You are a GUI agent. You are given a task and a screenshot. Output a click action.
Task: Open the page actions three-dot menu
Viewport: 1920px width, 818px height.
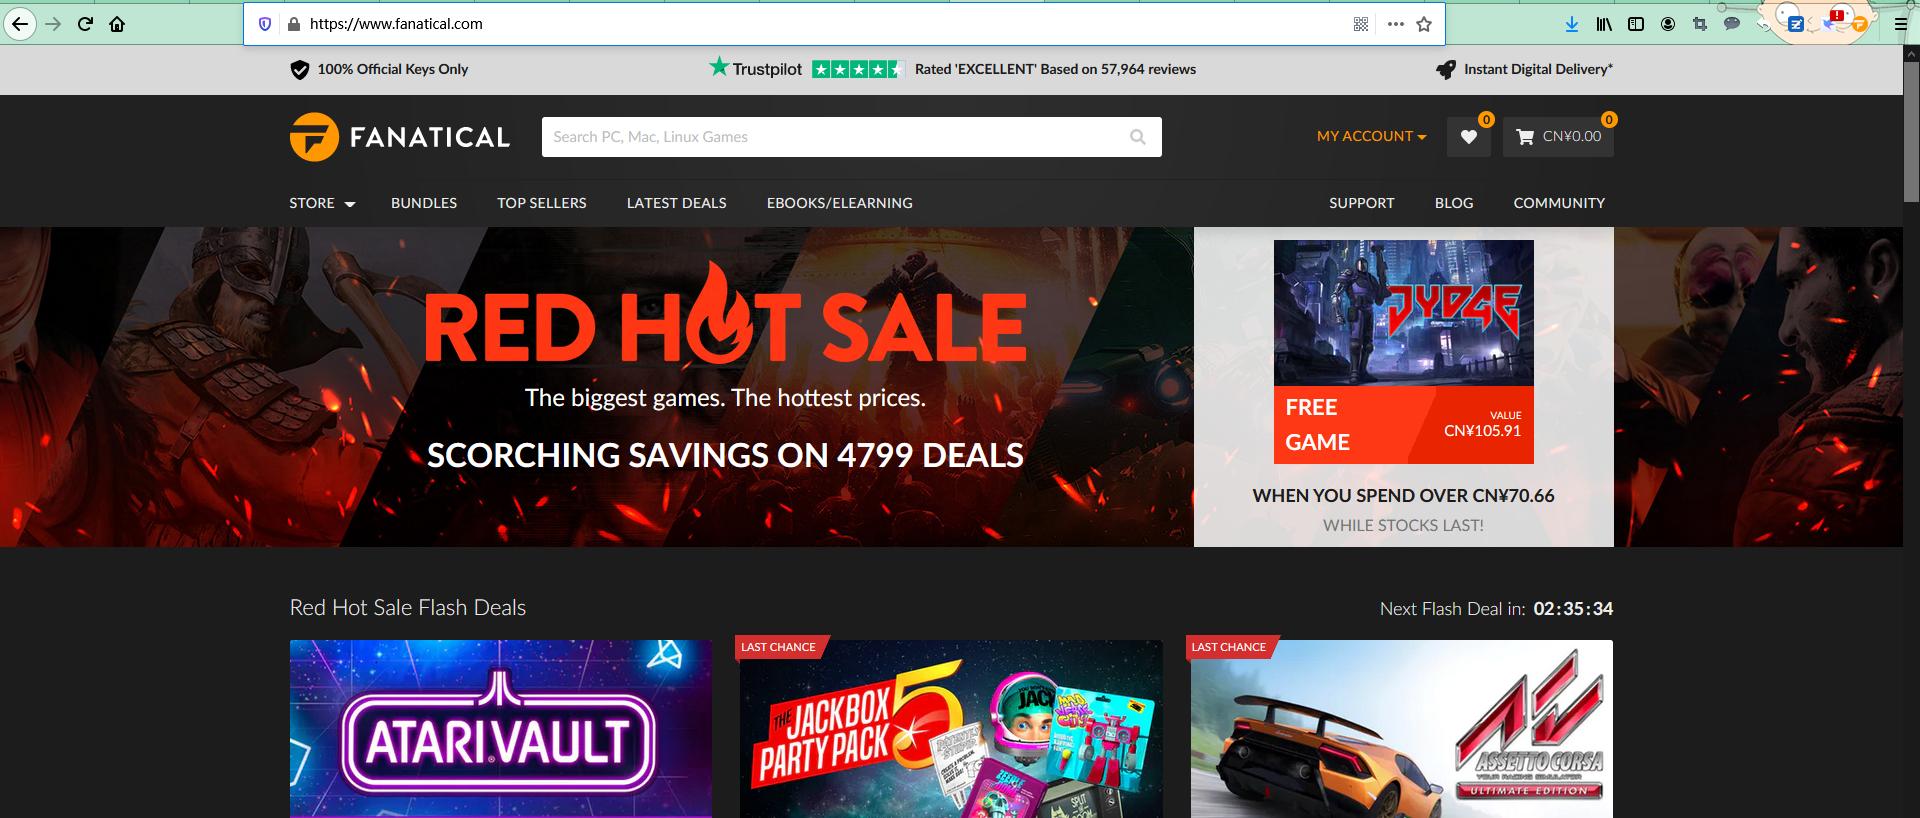[x=1396, y=24]
